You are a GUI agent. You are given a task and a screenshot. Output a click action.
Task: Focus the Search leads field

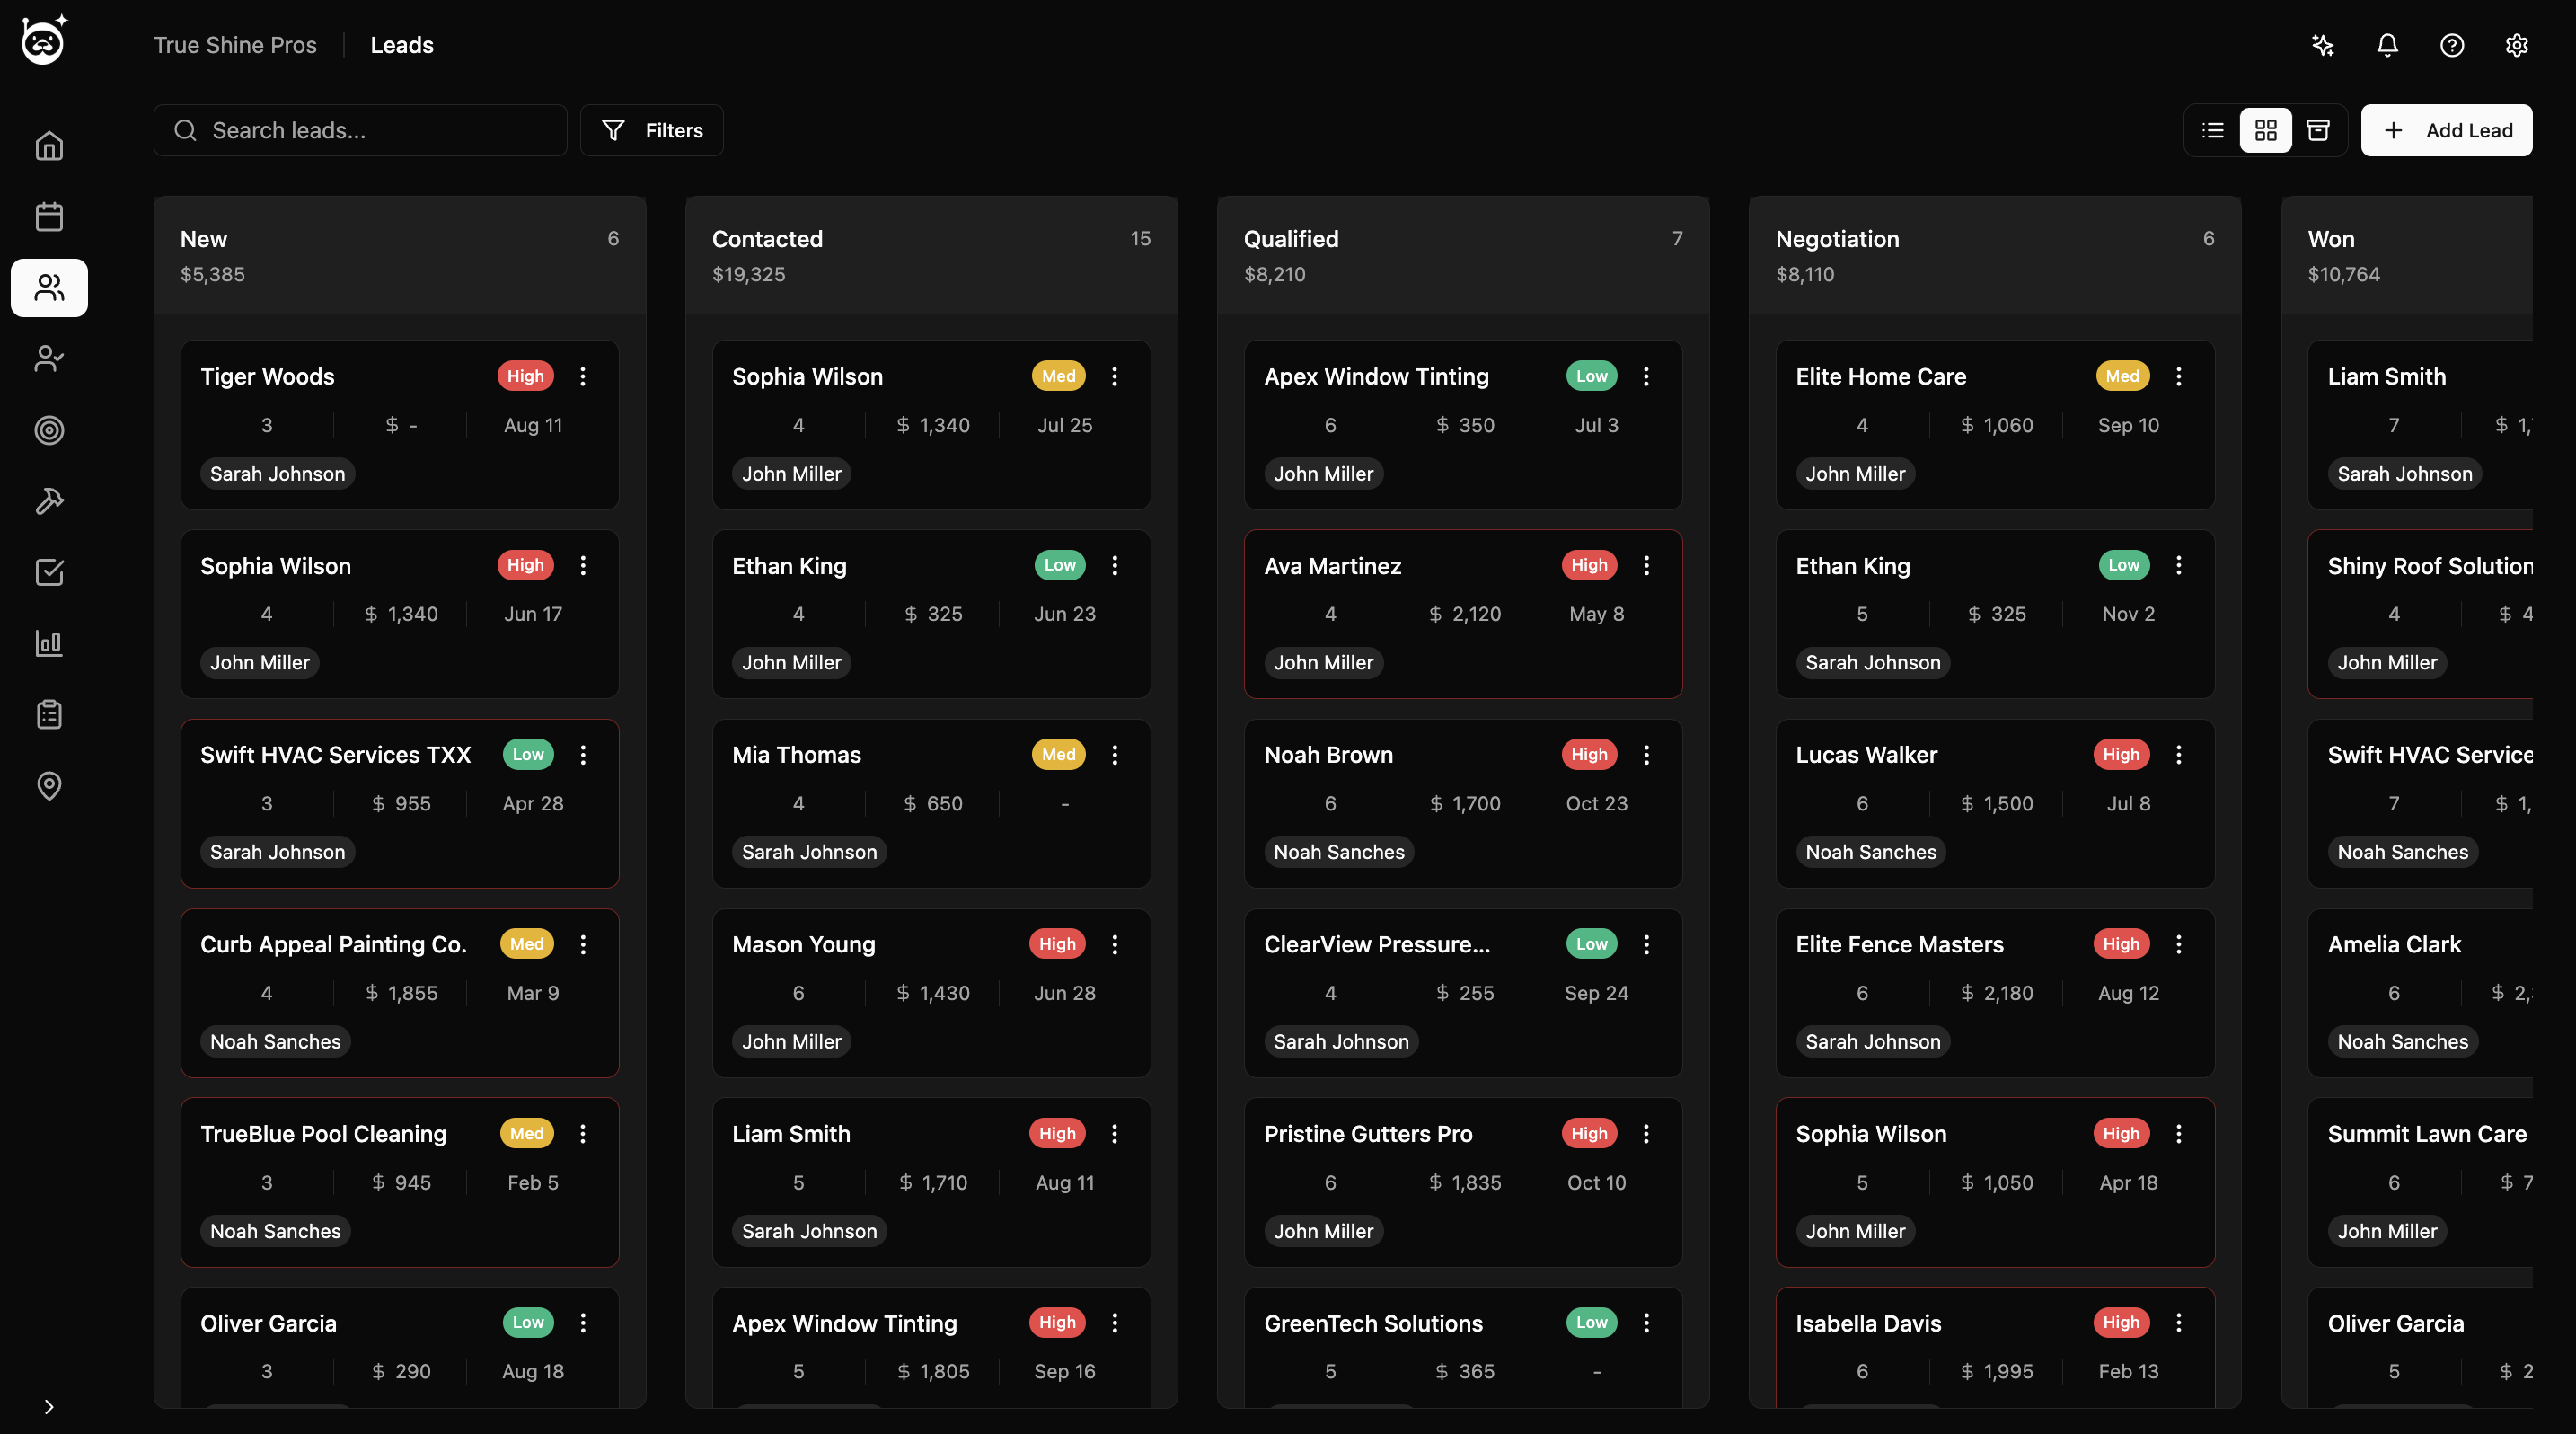(x=360, y=130)
